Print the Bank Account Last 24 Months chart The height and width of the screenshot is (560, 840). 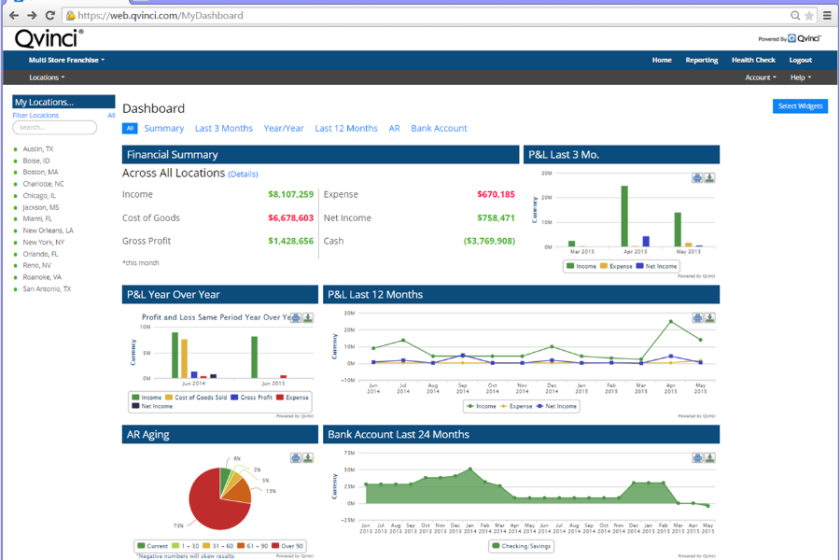click(697, 458)
